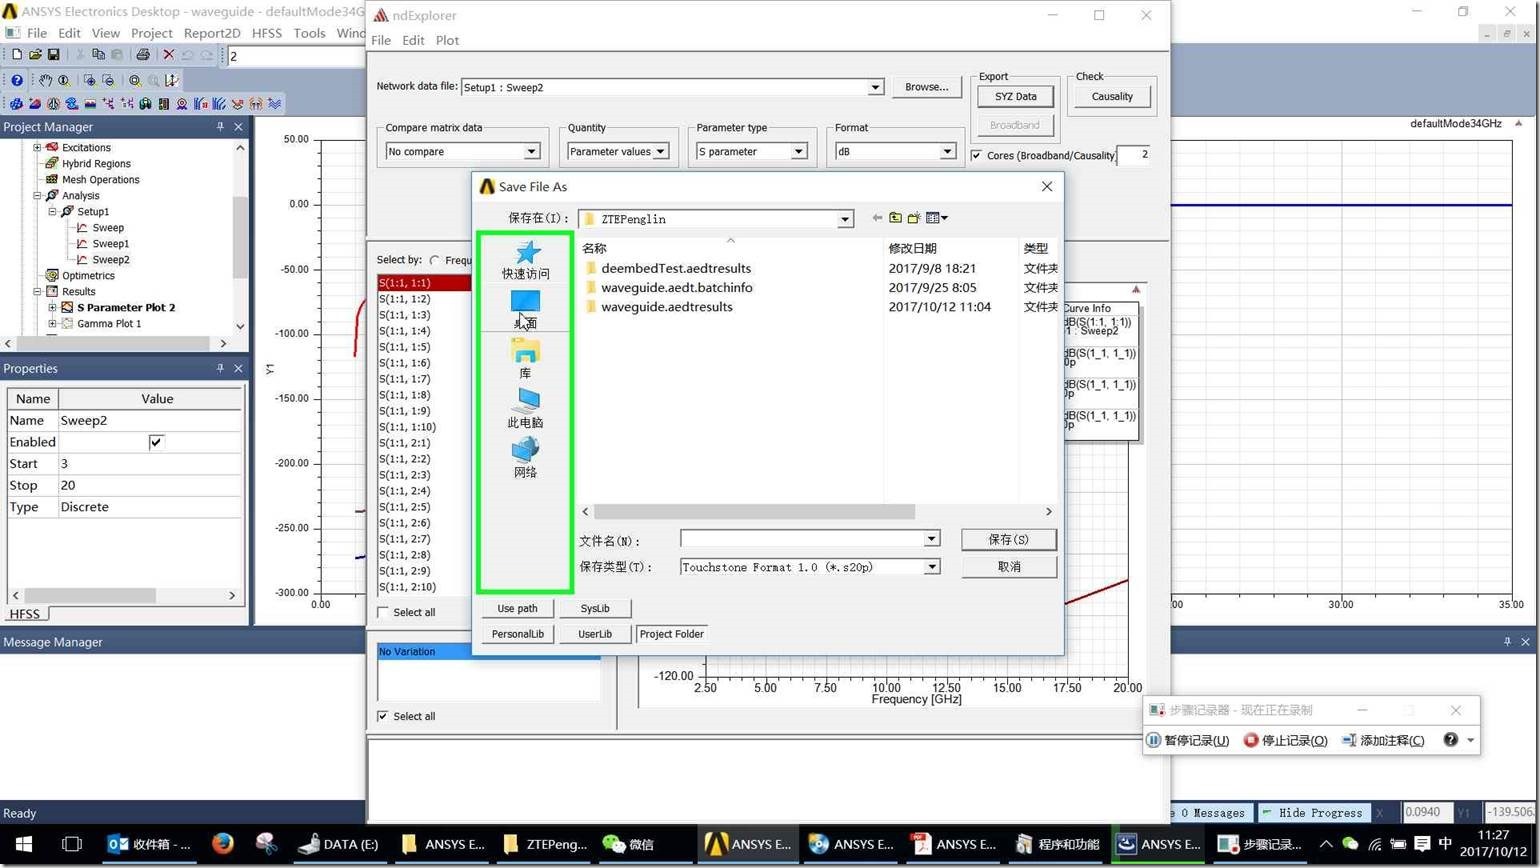
Task: Open the file type (保存类型) dropdown
Action: (931, 567)
